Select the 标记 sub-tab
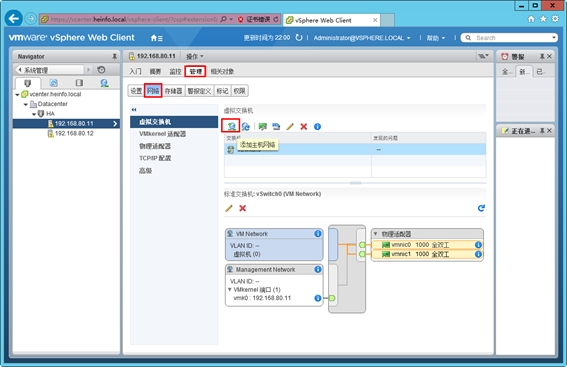The width and height of the screenshot is (567, 367). pyautogui.click(x=222, y=91)
